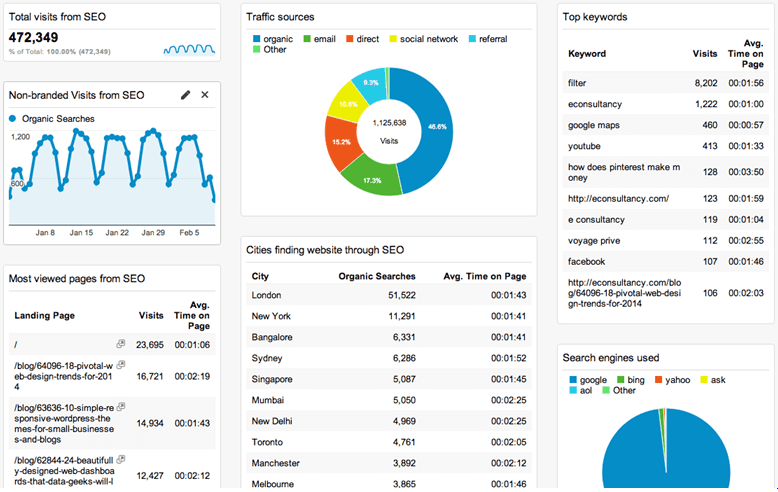Click the google legend swatch in Search engines
Screen dimensions: 778x492
[573, 379]
